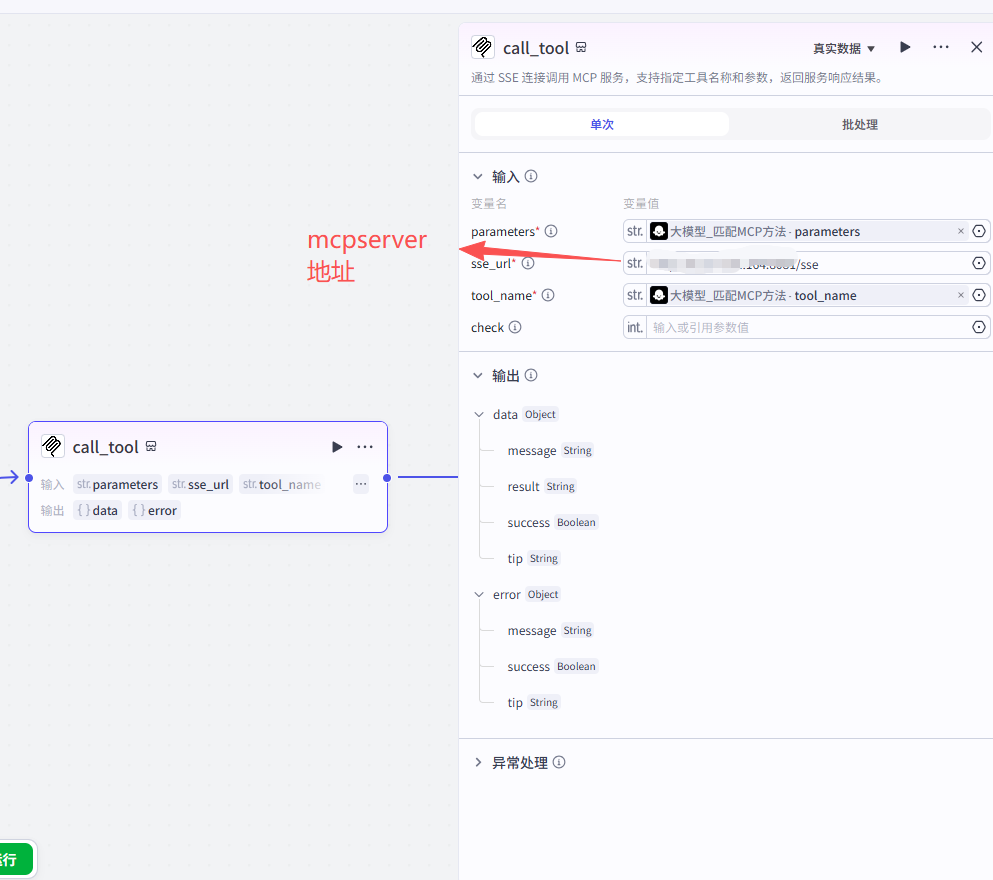Screen dimensions: 993x880
Task: Remove the tool_name variable reference with its x
Action: coord(961,295)
